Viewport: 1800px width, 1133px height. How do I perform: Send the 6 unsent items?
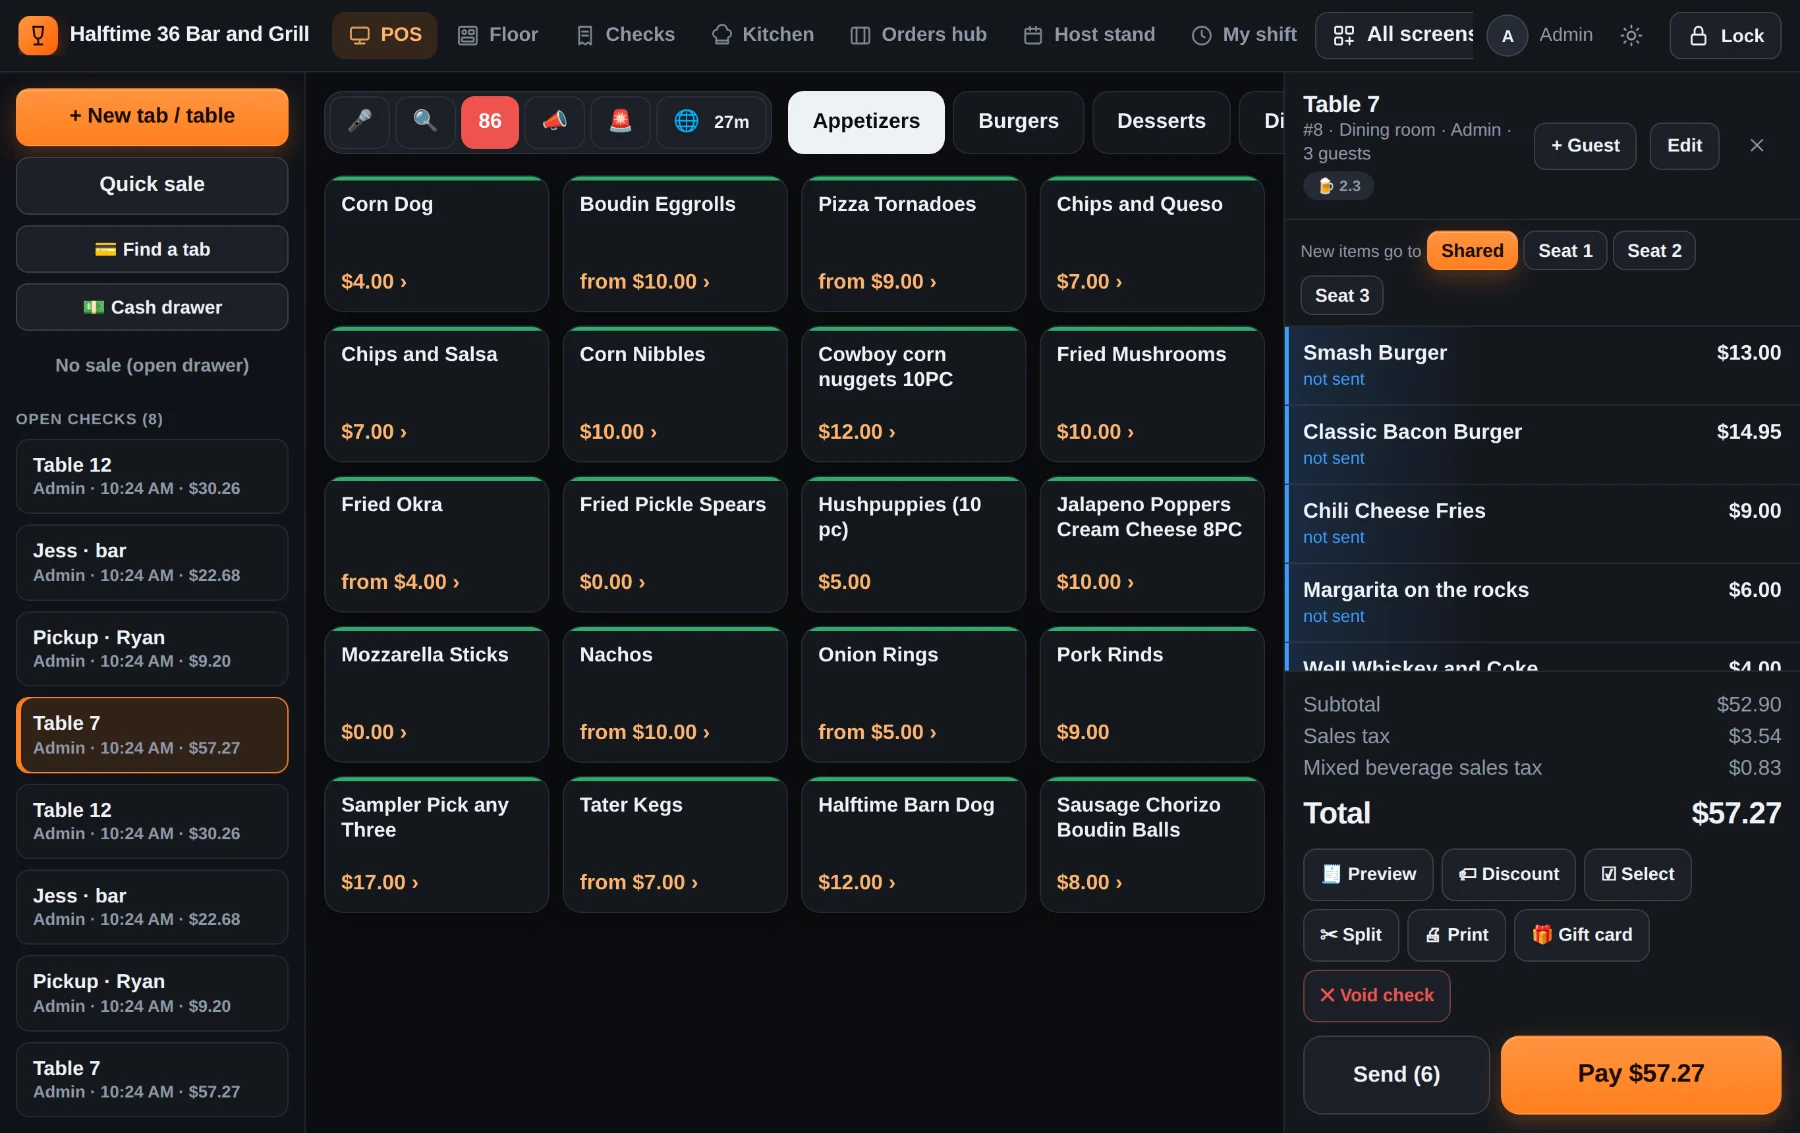[1396, 1075]
